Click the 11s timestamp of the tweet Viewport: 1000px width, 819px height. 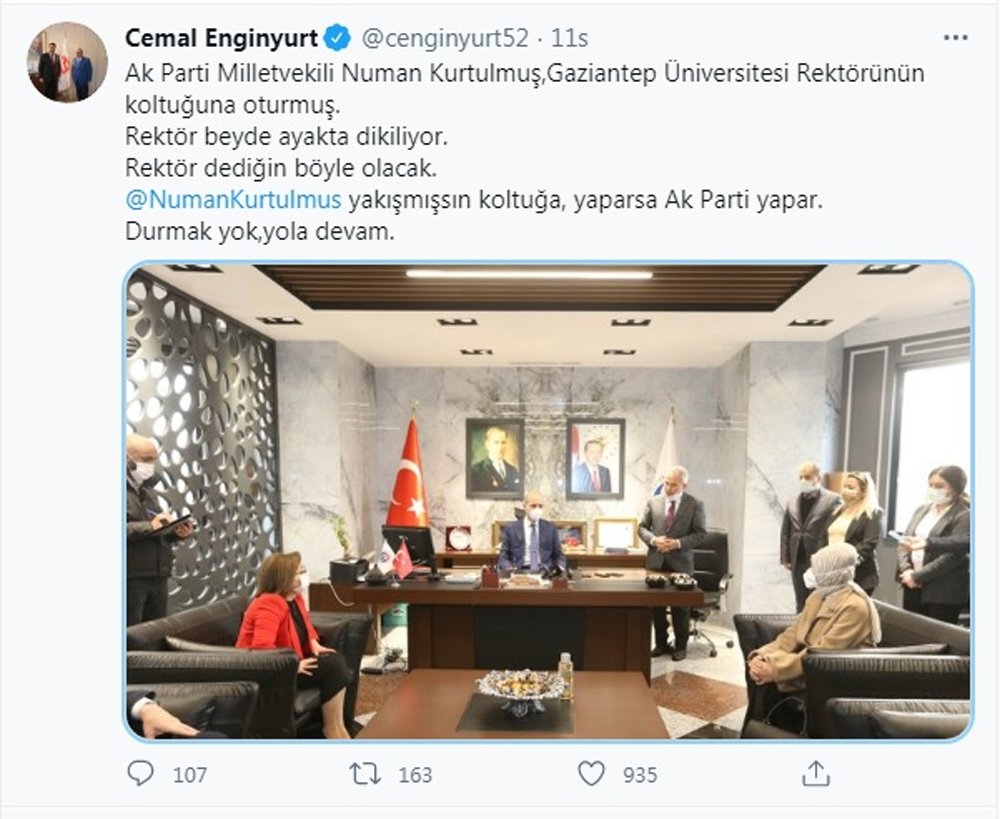pos(570,38)
